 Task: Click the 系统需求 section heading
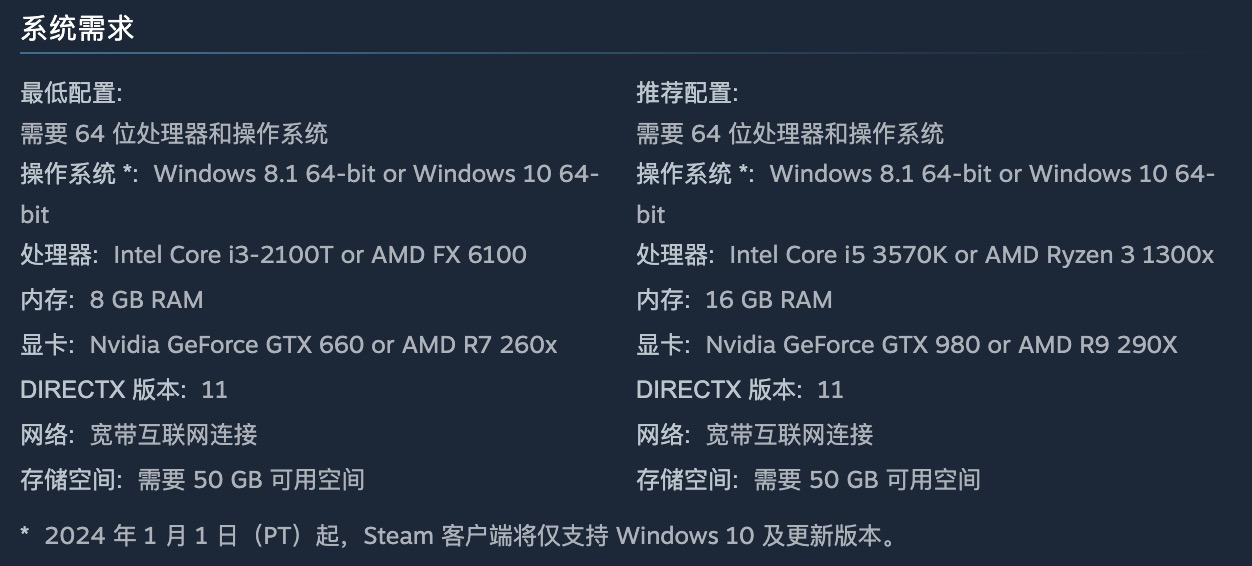point(77,29)
